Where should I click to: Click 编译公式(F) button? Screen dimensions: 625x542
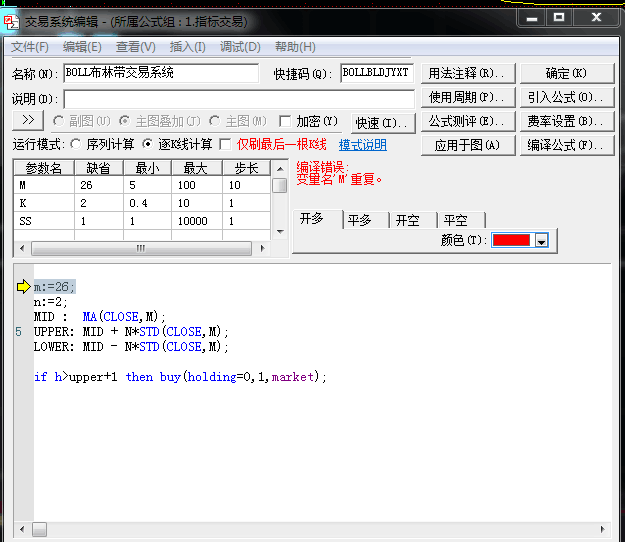pyautogui.click(x=567, y=145)
